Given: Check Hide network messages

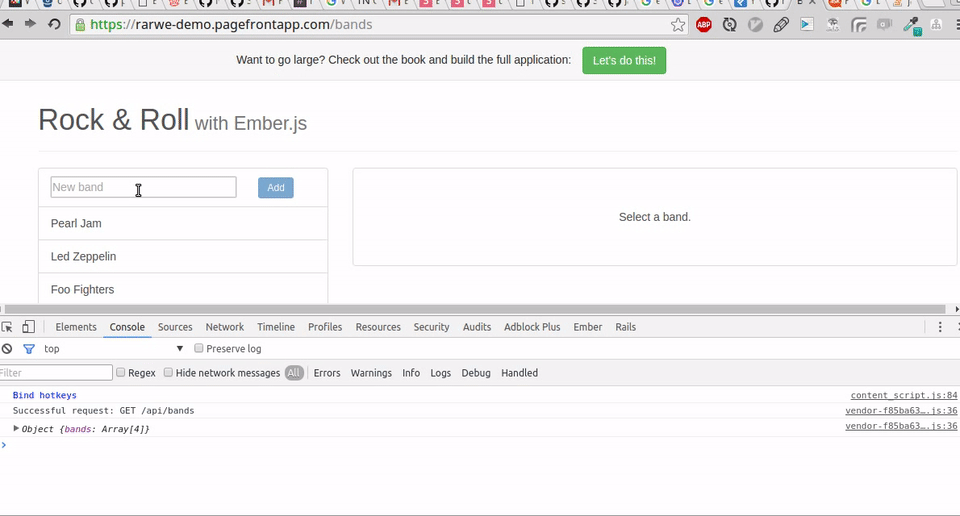Looking at the screenshot, I should tap(168, 372).
